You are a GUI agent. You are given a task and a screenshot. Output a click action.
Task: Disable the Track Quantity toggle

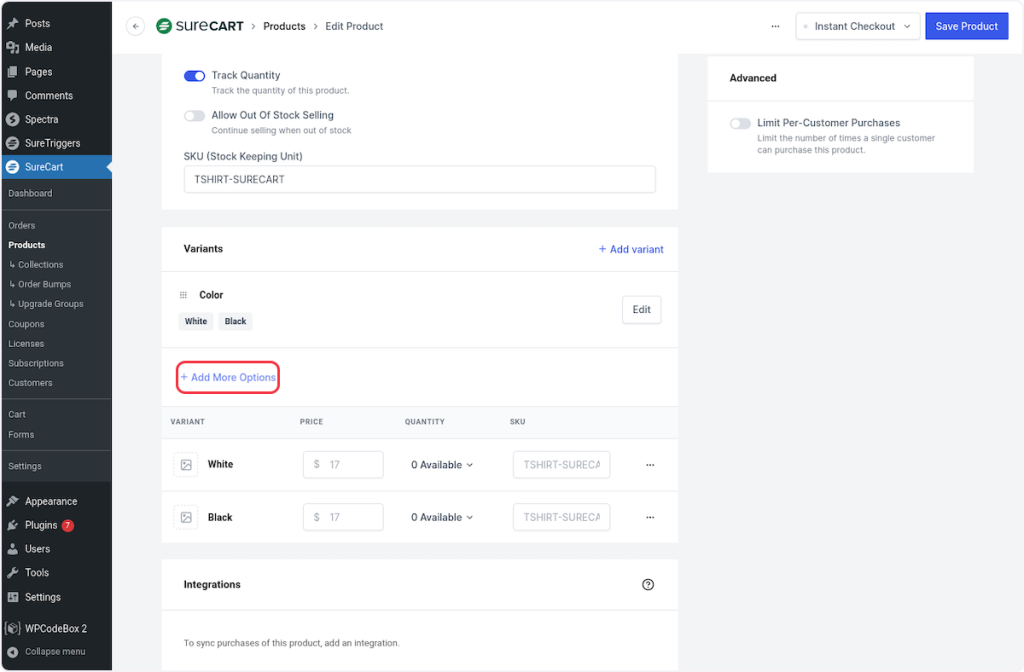(194, 76)
